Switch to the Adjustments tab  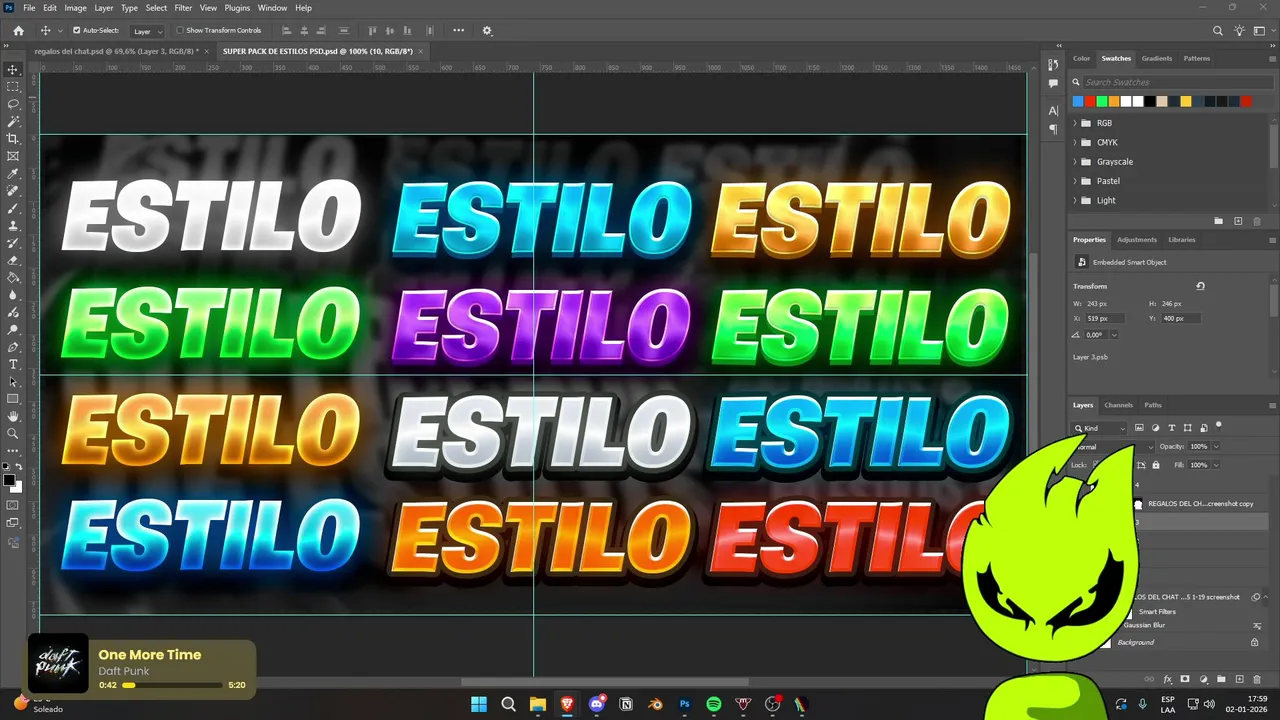point(1137,240)
